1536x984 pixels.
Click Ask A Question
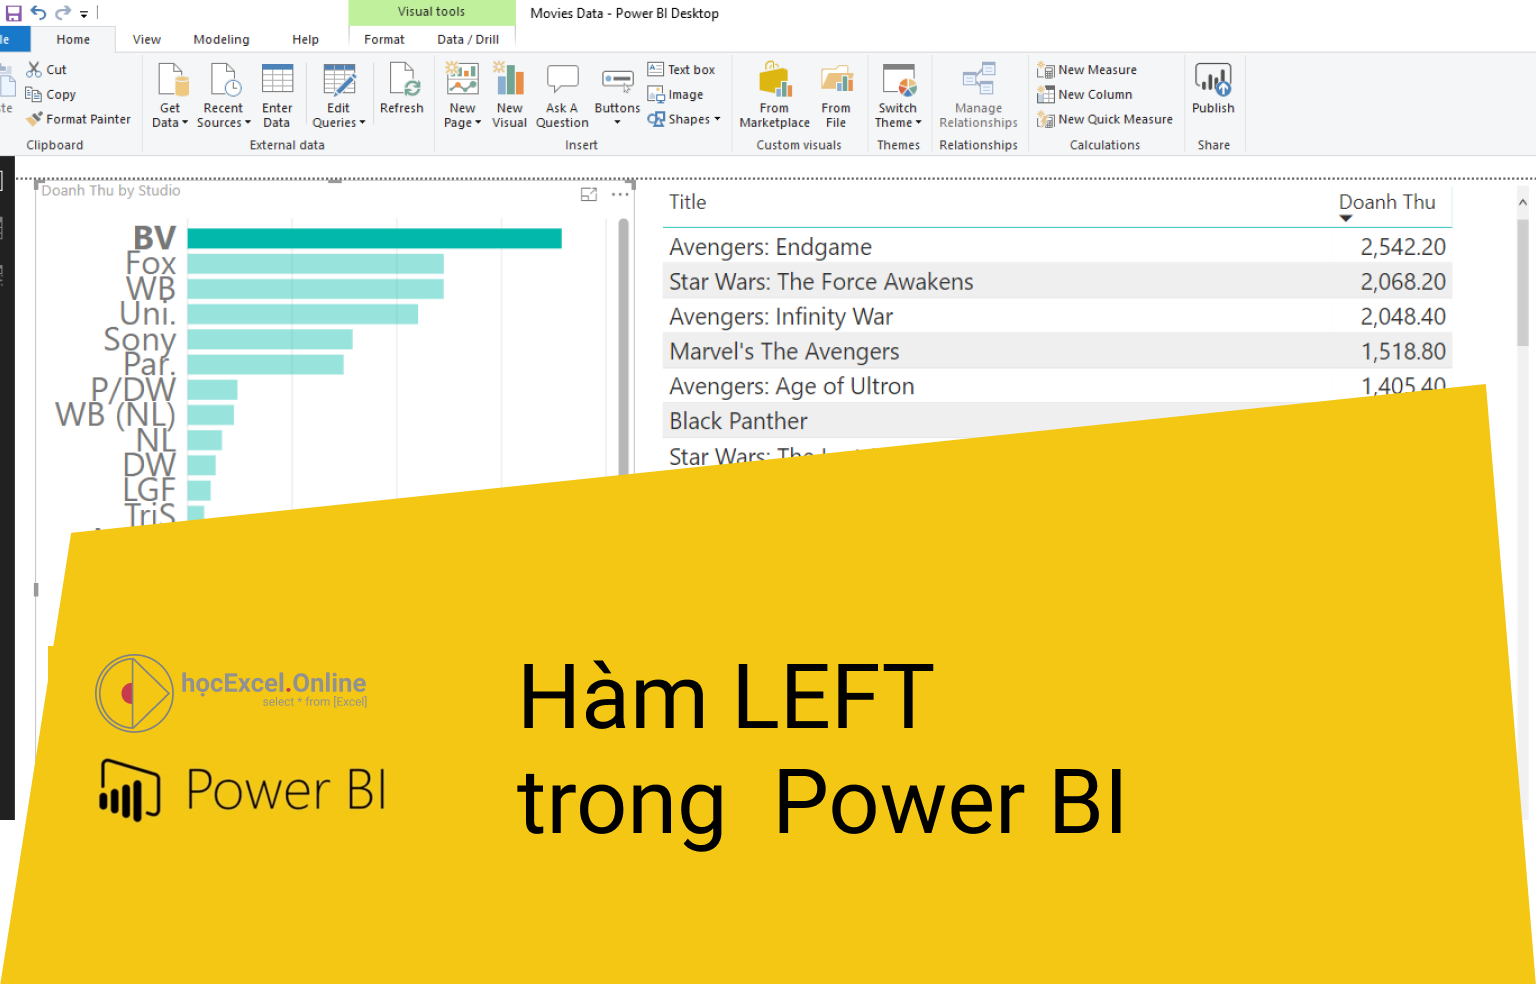point(562,95)
